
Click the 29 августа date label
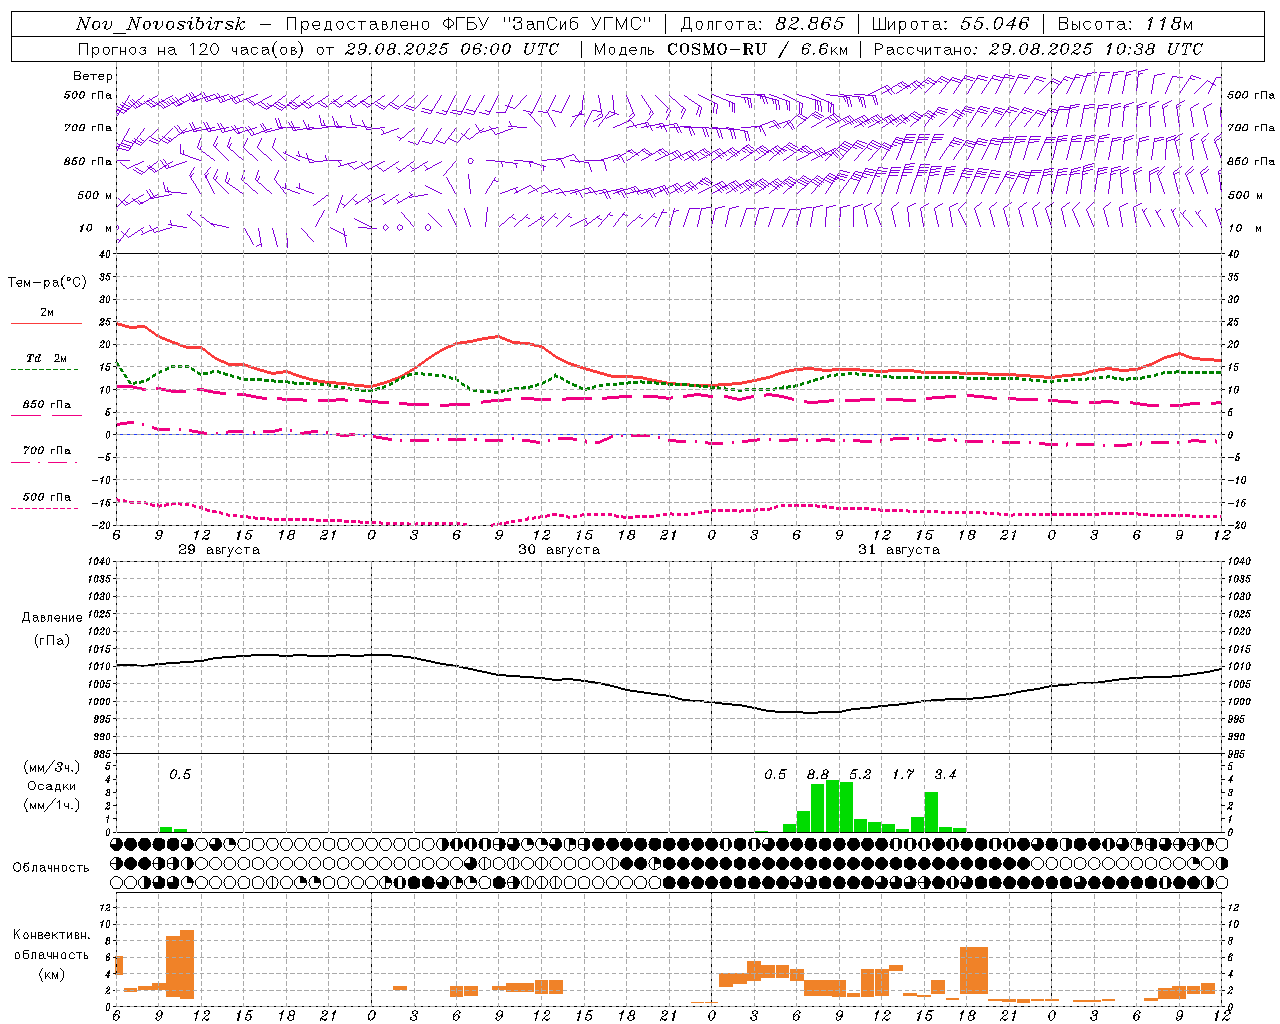click(x=219, y=550)
